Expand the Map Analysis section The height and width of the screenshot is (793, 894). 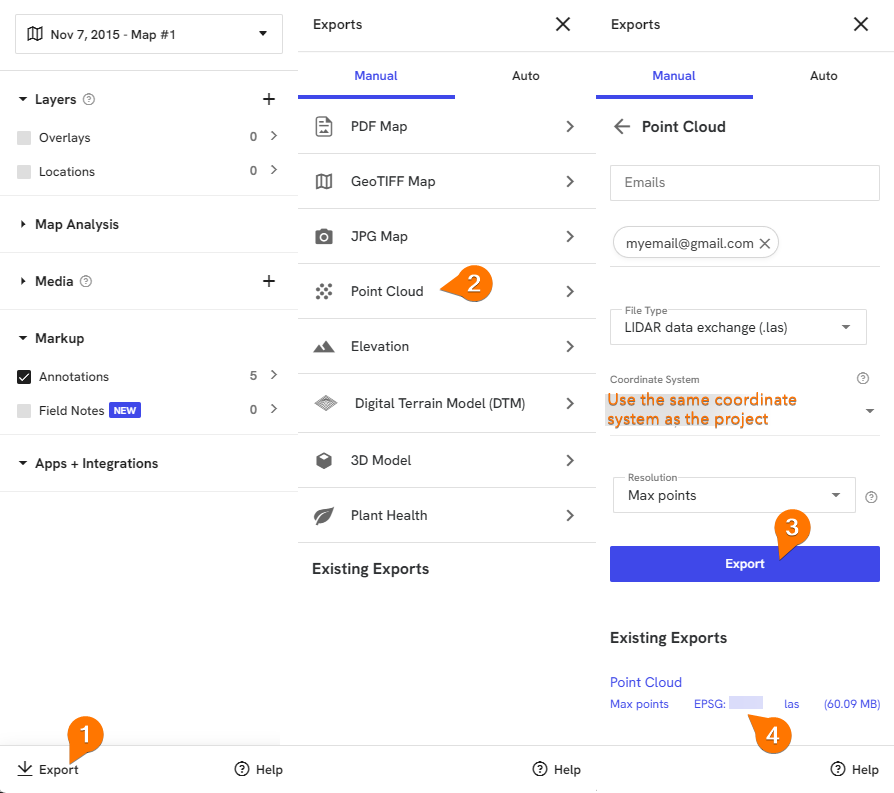(77, 225)
